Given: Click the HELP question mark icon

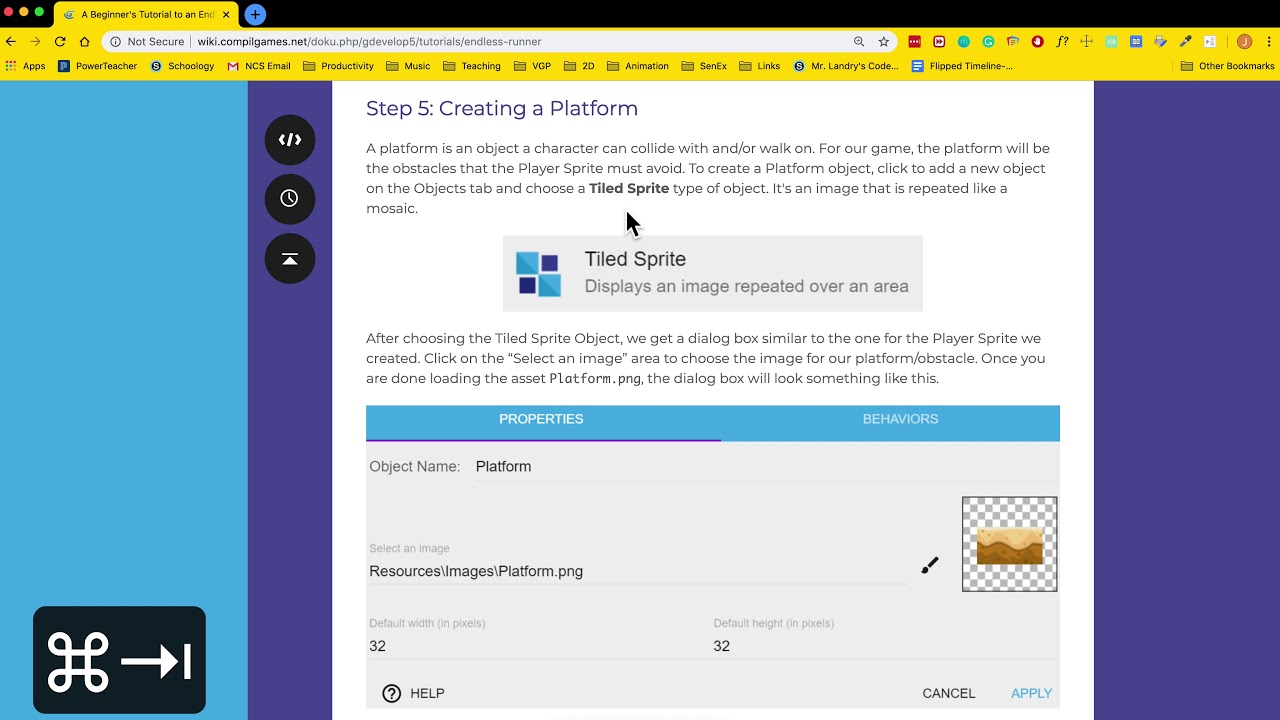Looking at the screenshot, I should (x=392, y=693).
